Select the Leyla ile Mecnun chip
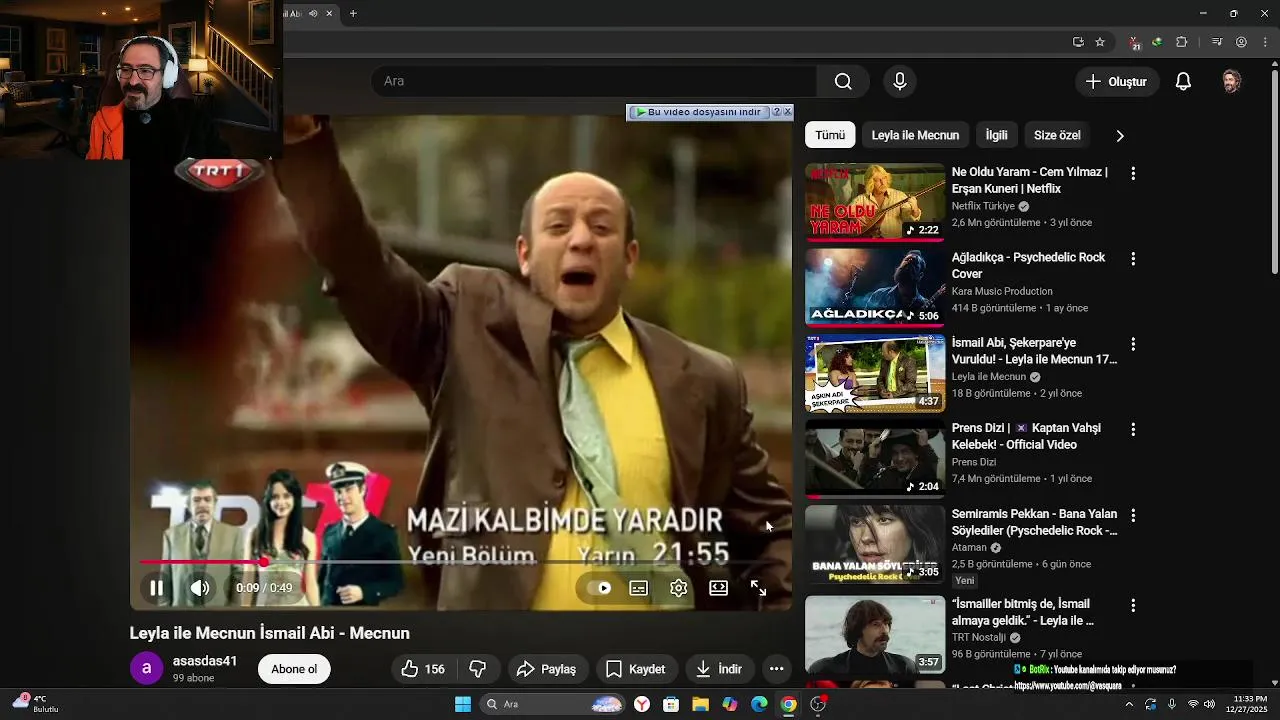 coord(915,135)
